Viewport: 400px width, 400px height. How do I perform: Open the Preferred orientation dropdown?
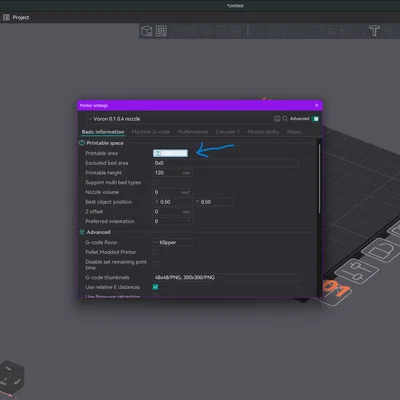172,221
